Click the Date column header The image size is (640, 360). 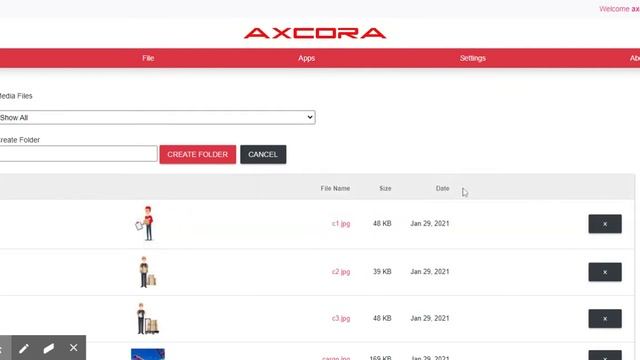442,188
